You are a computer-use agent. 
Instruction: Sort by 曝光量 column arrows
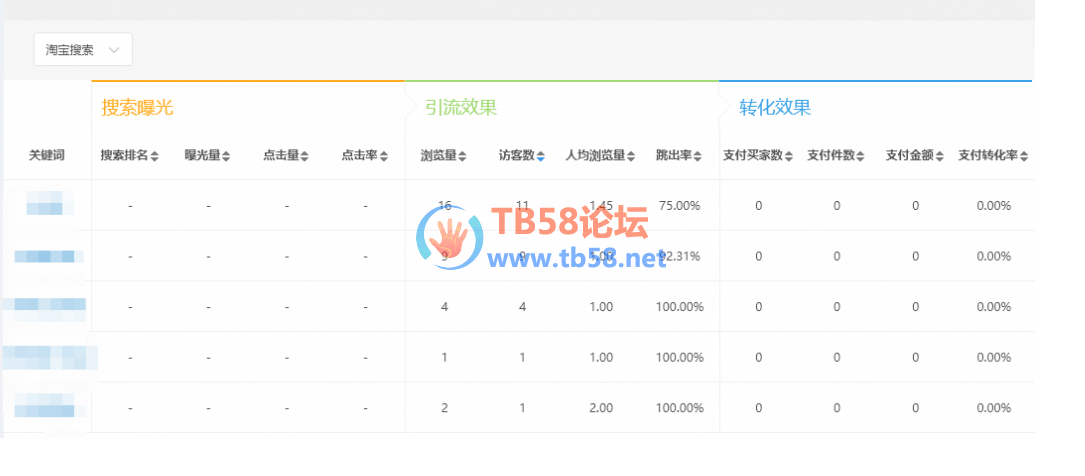[226, 156]
